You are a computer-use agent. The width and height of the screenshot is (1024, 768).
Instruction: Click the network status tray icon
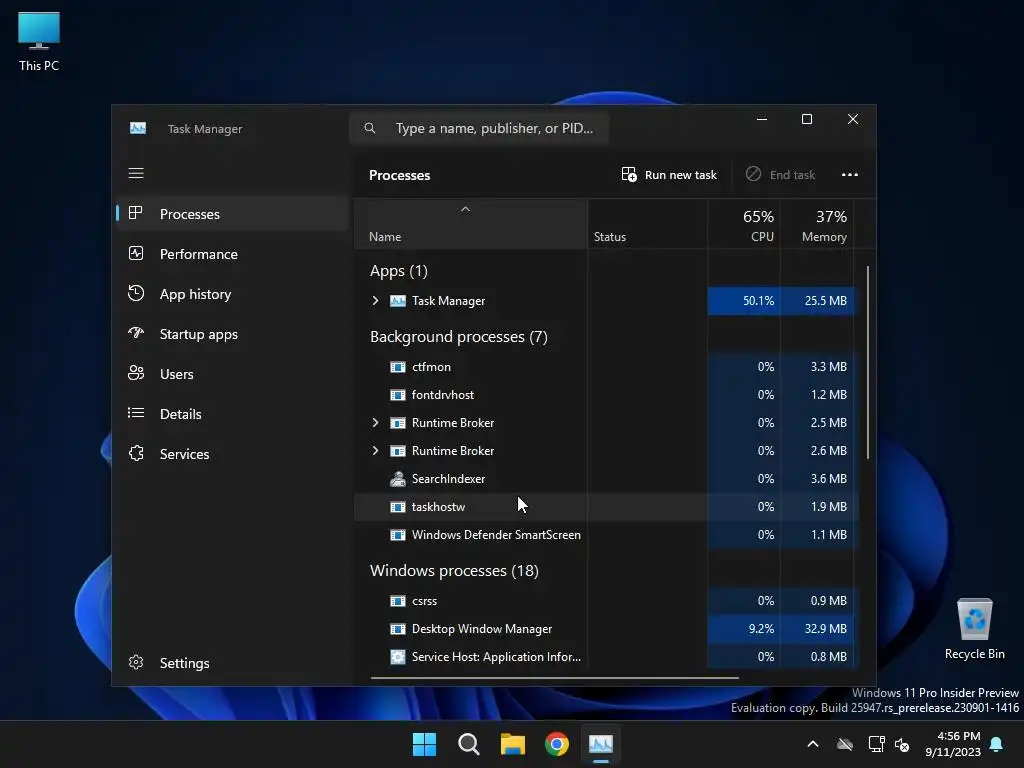pos(876,744)
